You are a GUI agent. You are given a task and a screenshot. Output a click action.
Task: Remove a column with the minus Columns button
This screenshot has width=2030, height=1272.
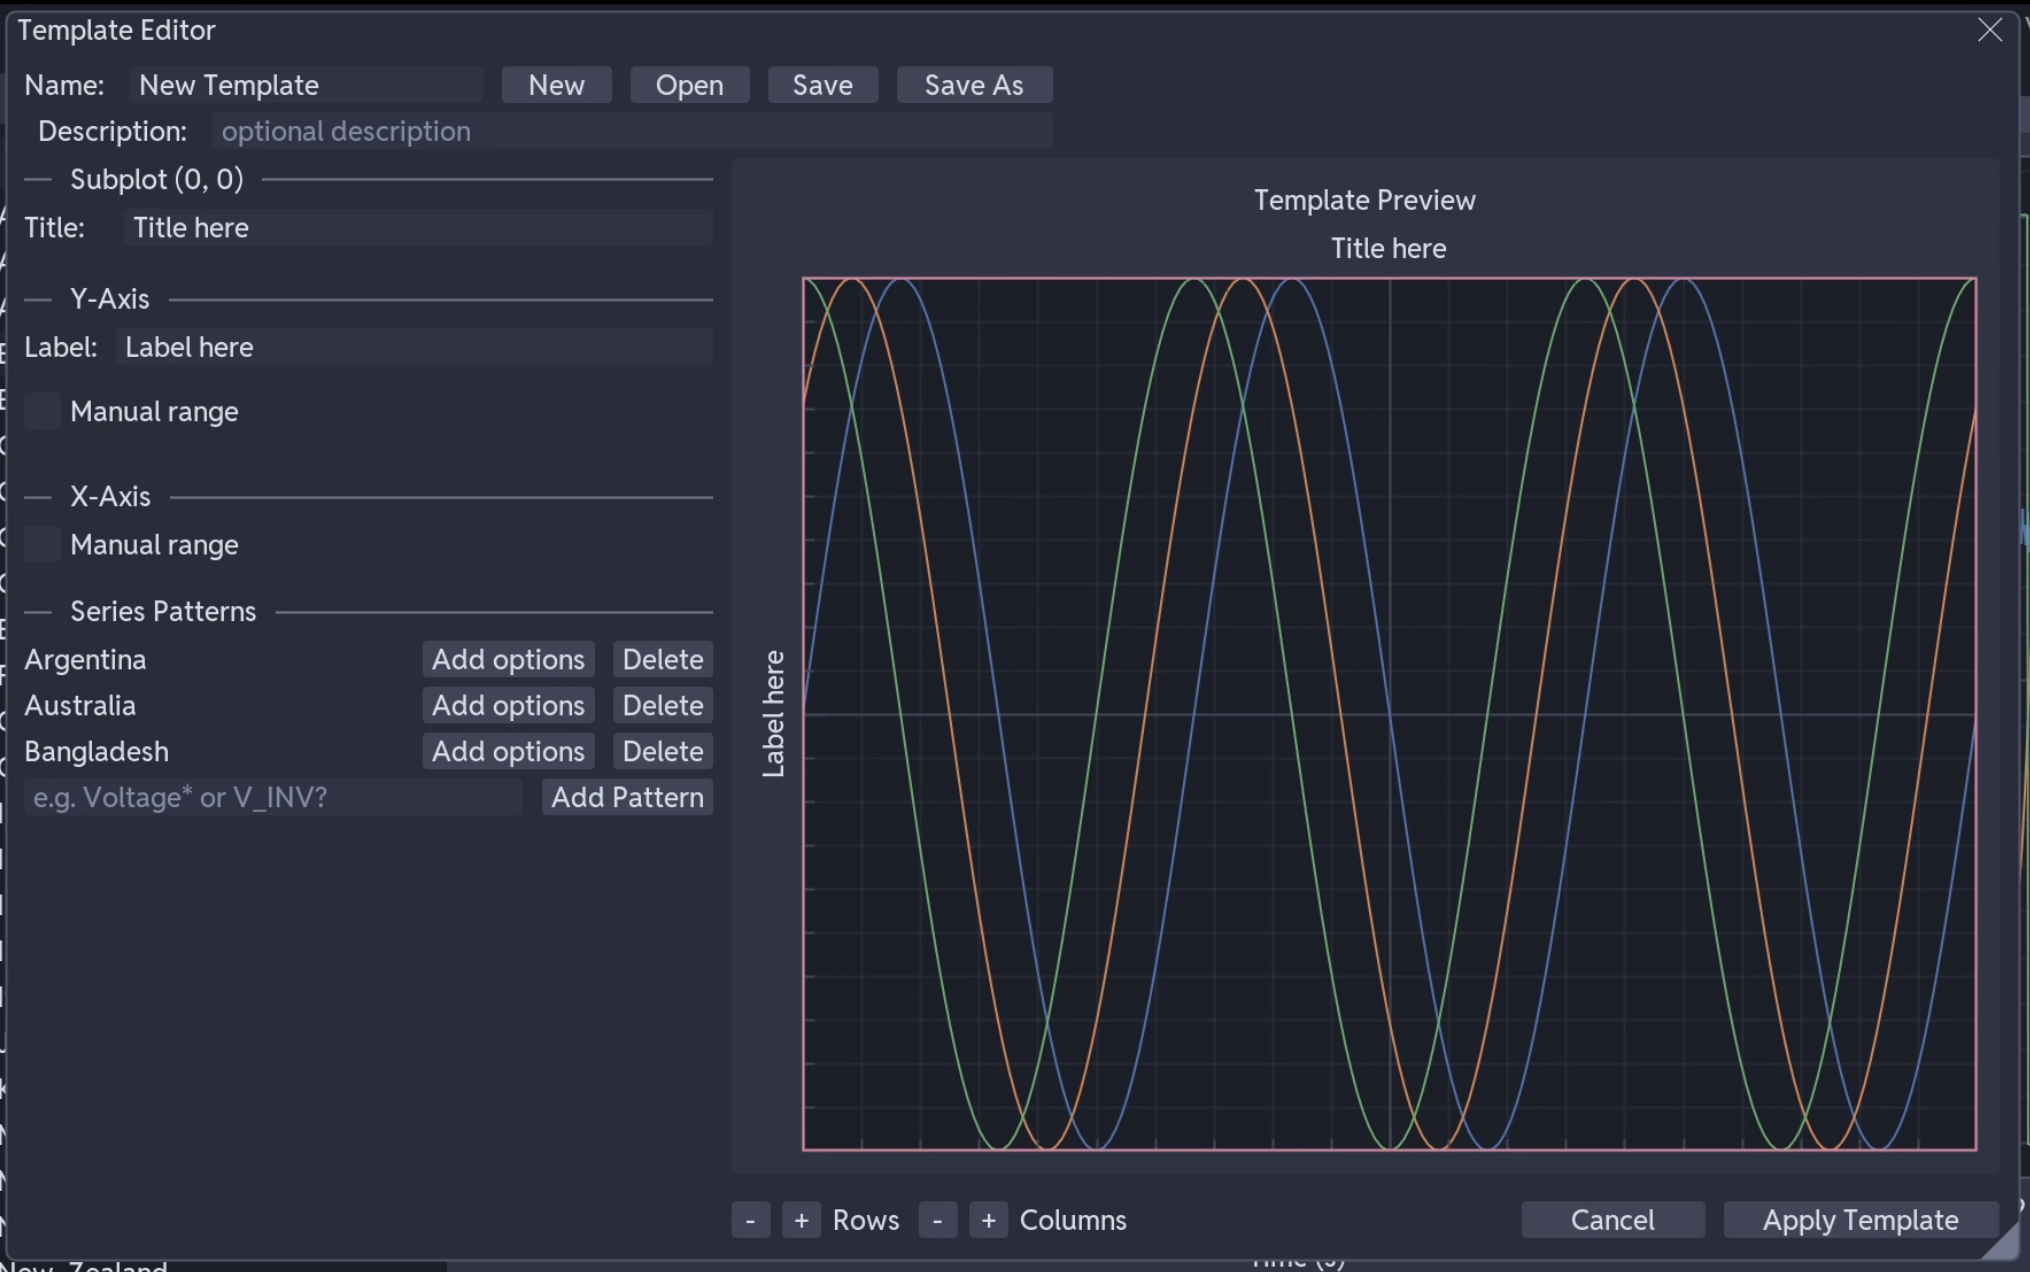pos(937,1220)
